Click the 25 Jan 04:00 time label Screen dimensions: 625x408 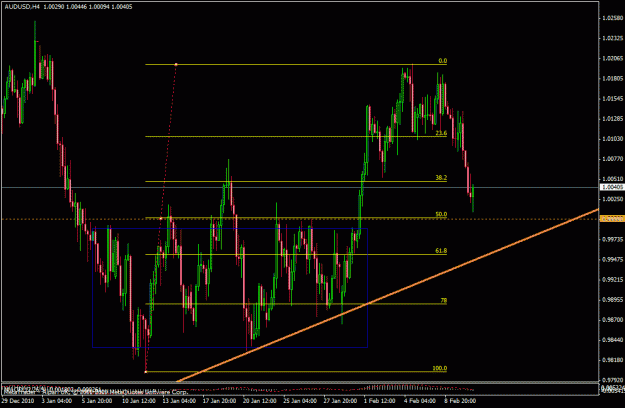coord(300,400)
